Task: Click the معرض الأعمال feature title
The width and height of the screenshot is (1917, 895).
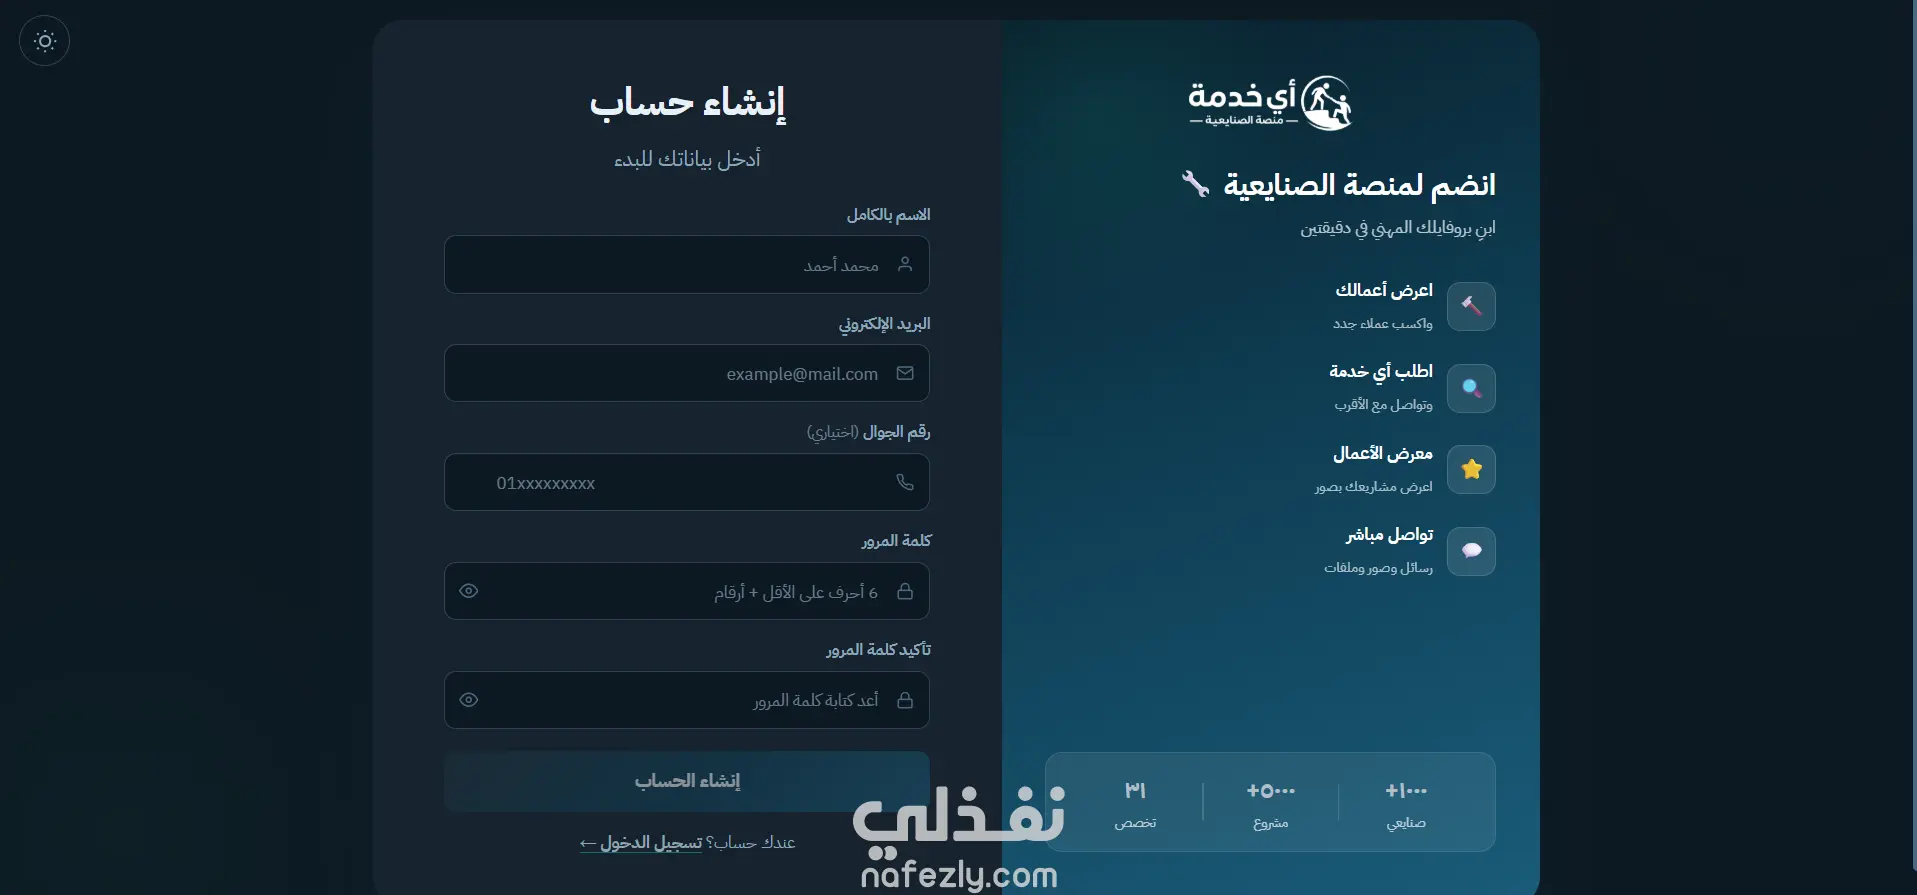Action: (1383, 454)
